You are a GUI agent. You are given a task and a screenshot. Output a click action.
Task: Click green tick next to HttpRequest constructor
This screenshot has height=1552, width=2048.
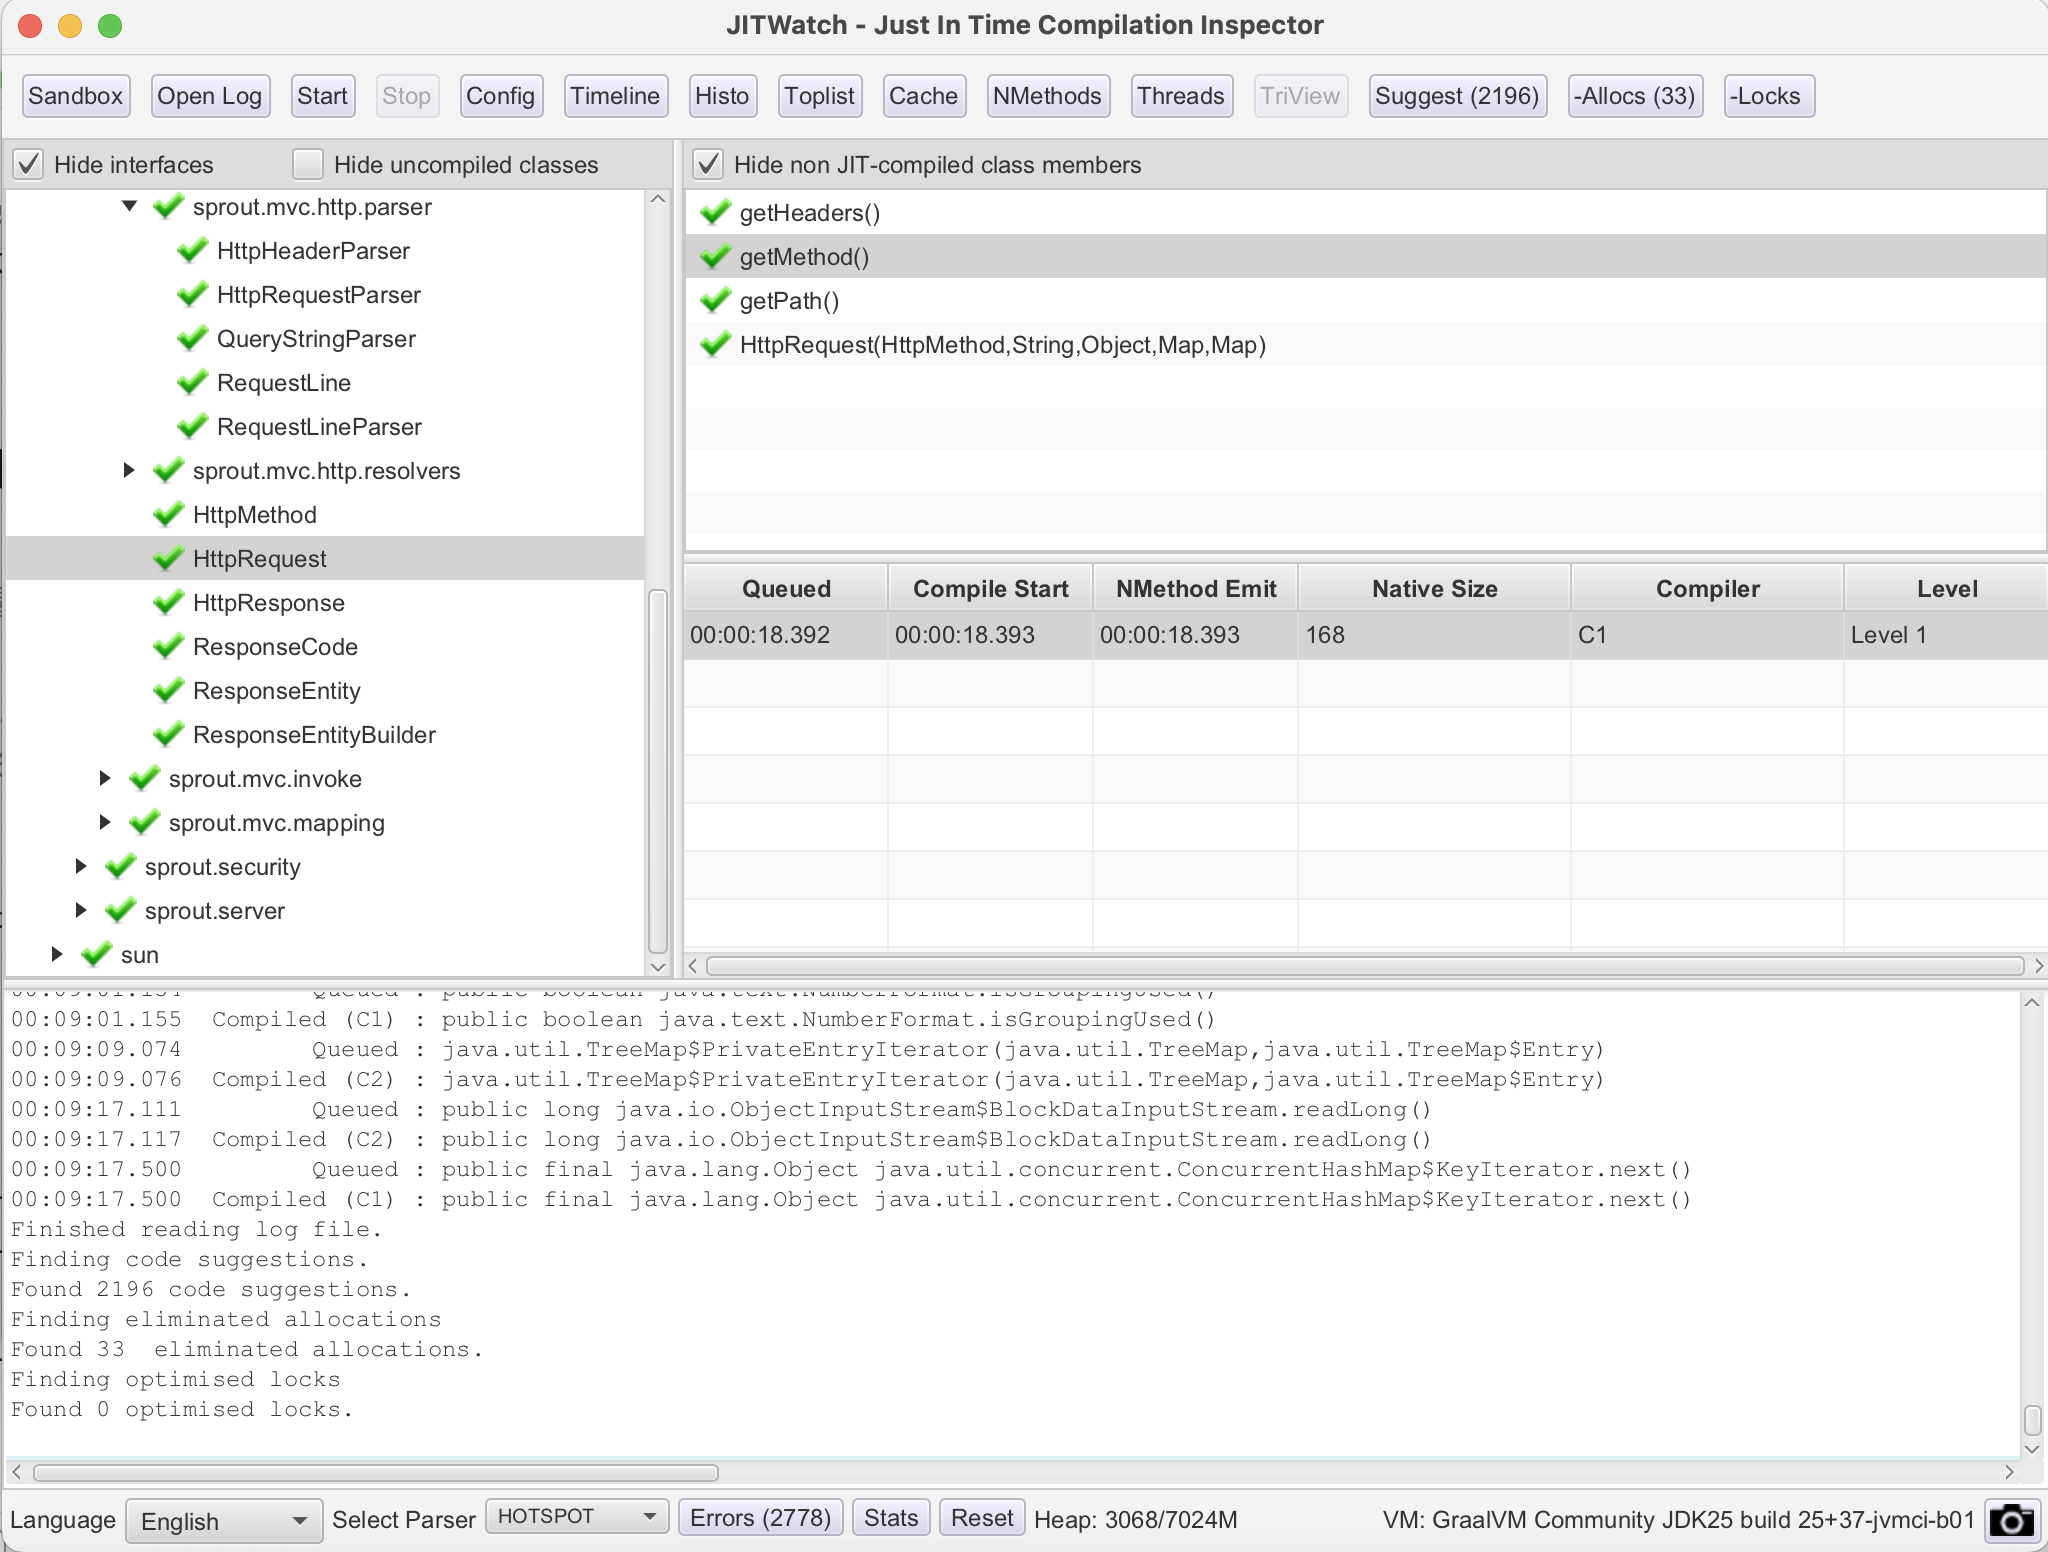715,344
